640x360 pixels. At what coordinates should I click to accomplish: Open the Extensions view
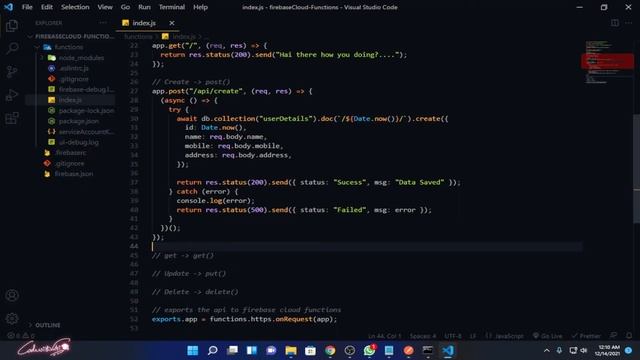[x=12, y=118]
